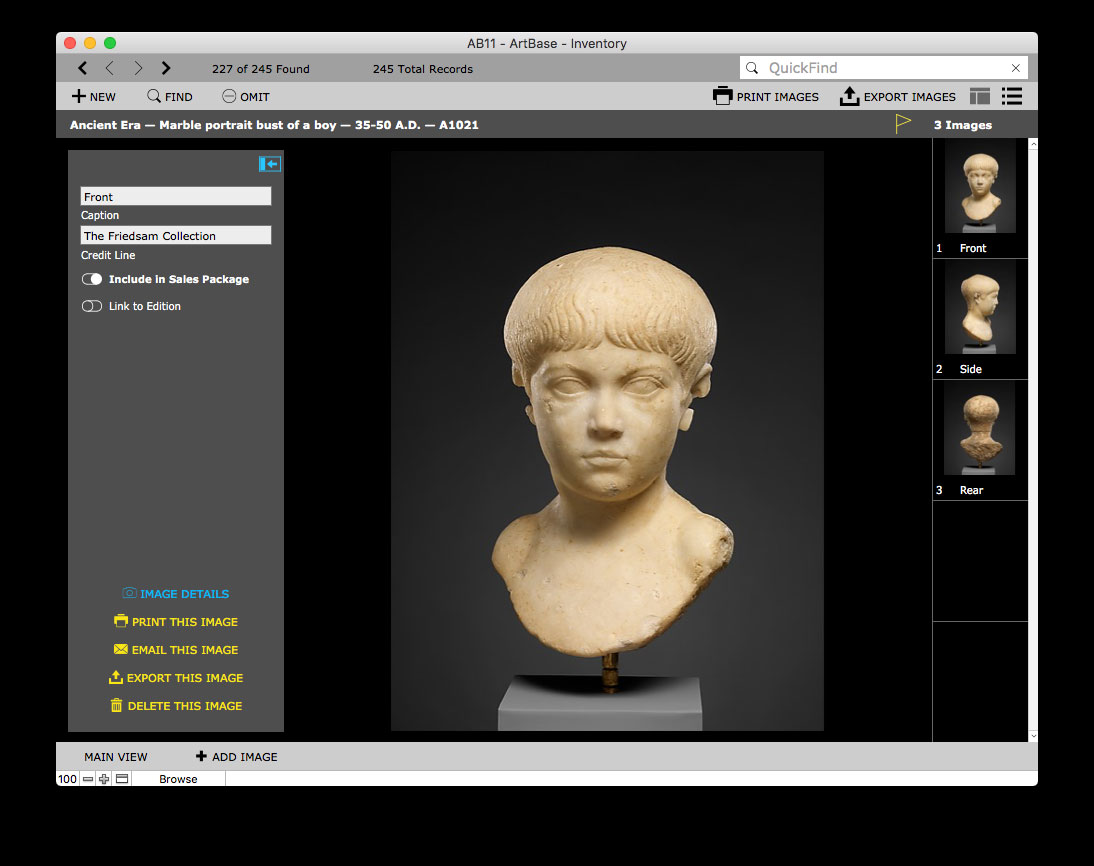Click EXPORT THIS IMAGE
1094x866 pixels.
tap(176, 678)
